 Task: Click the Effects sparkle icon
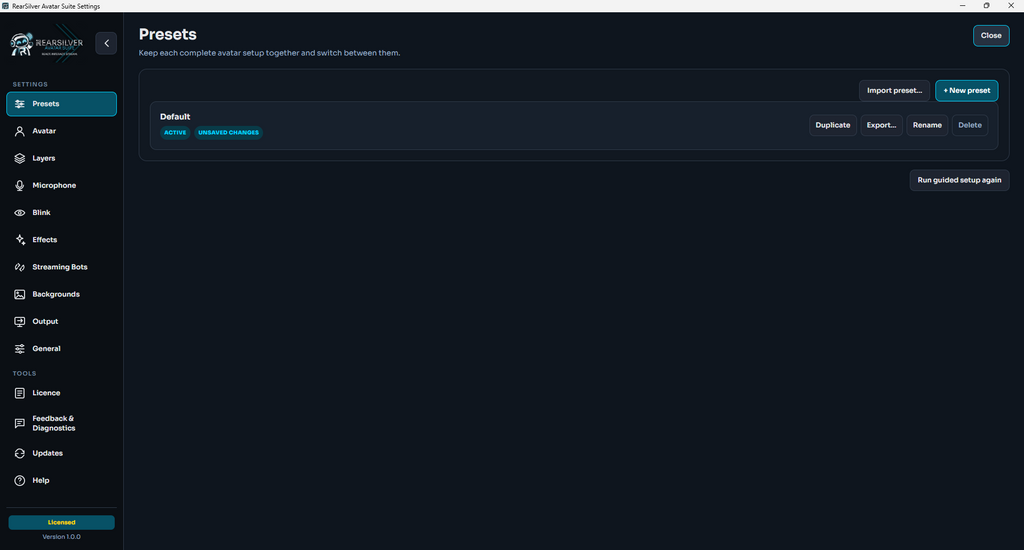click(20, 240)
